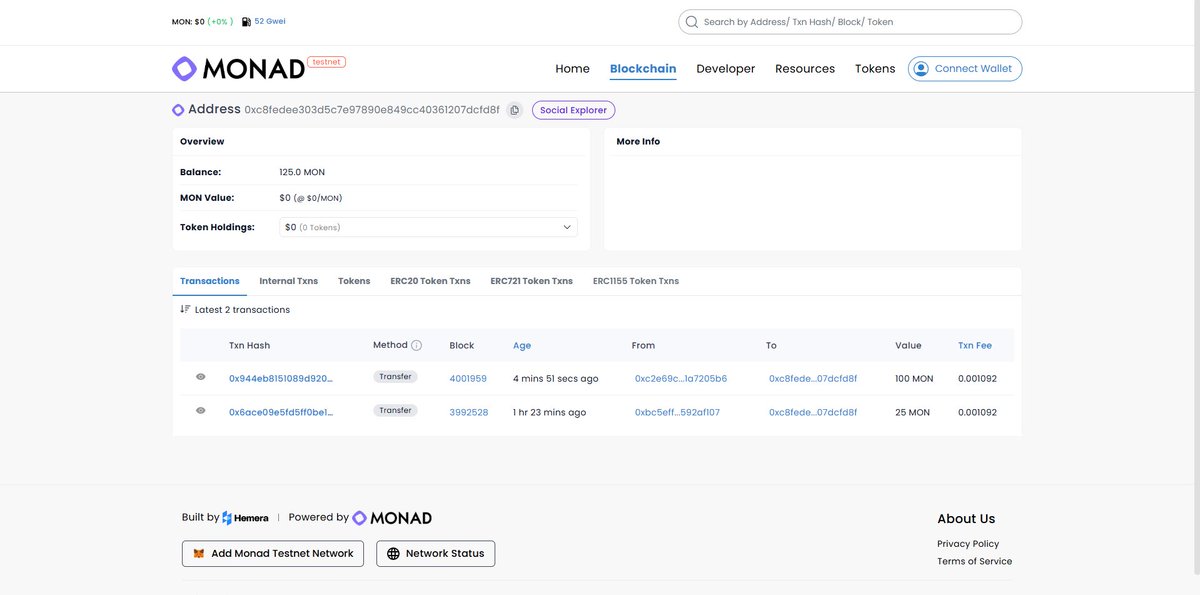Click the Transfer badge in block 3992528 row
This screenshot has height=595, width=1200.
point(395,410)
